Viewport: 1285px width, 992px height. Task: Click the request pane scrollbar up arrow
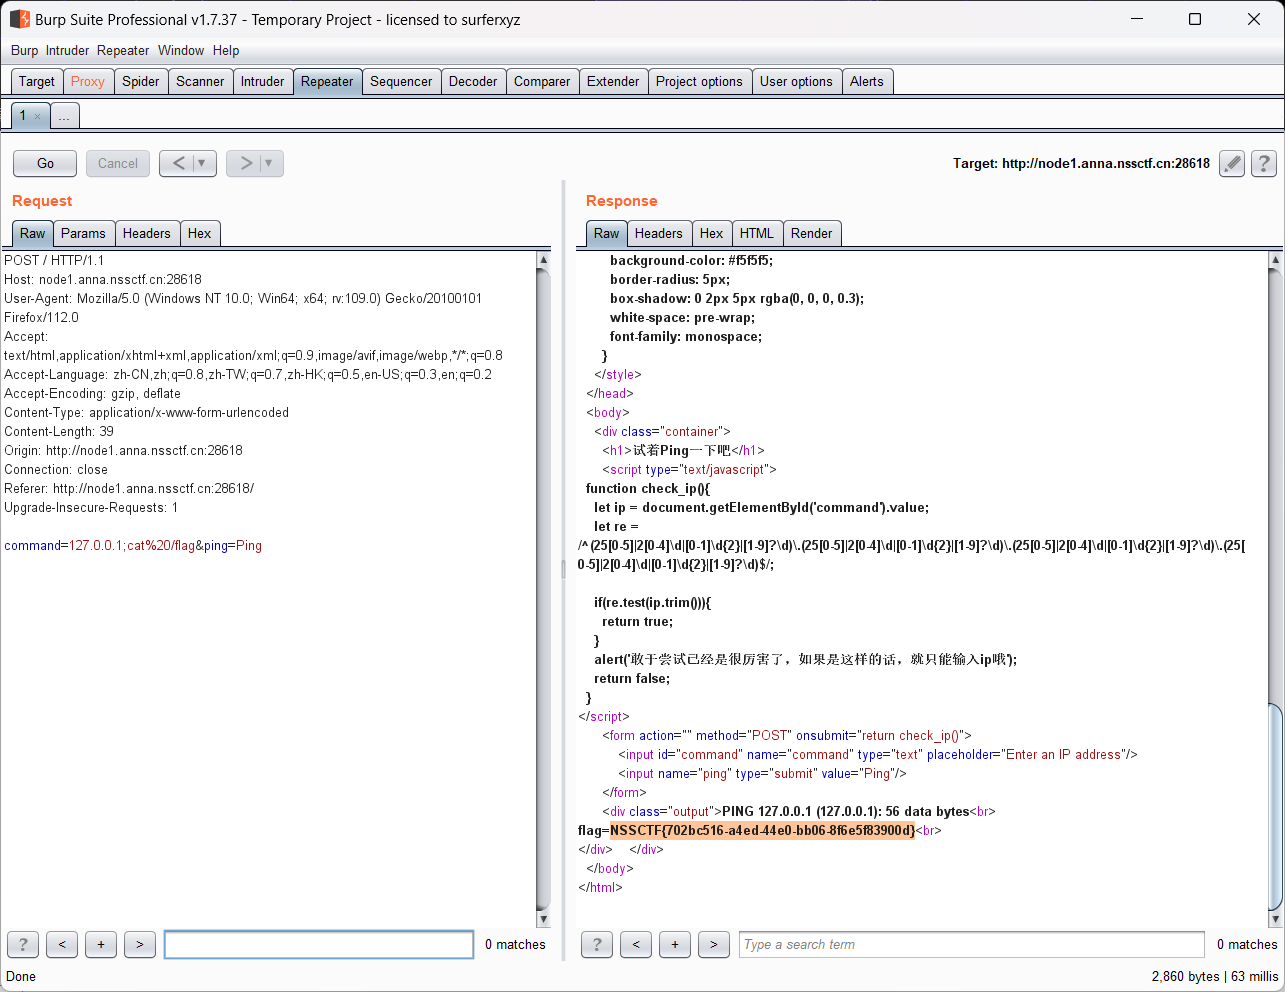tap(543, 260)
